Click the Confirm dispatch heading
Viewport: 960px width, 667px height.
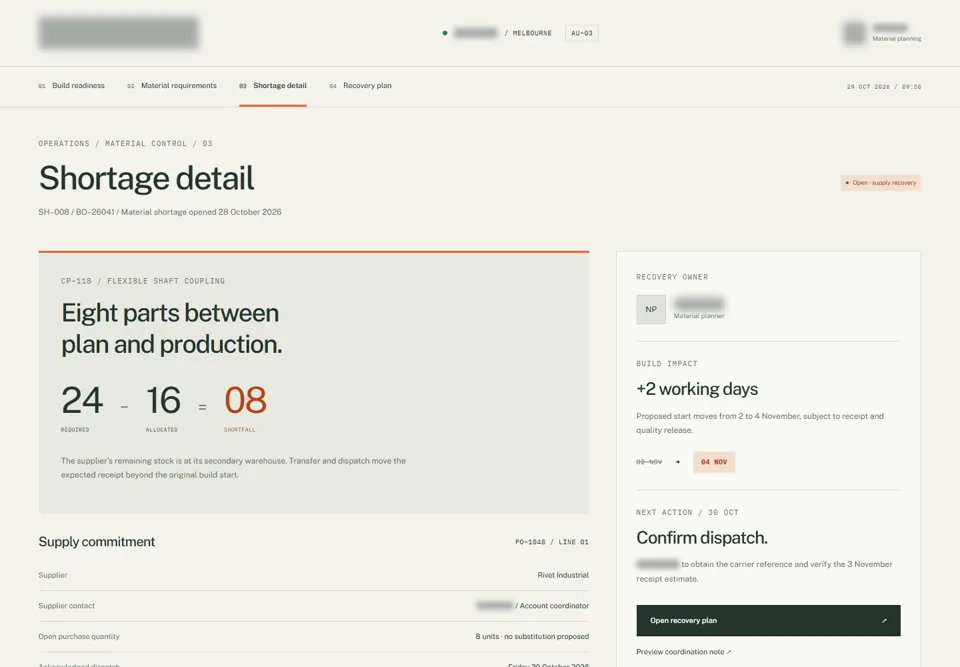(x=702, y=538)
